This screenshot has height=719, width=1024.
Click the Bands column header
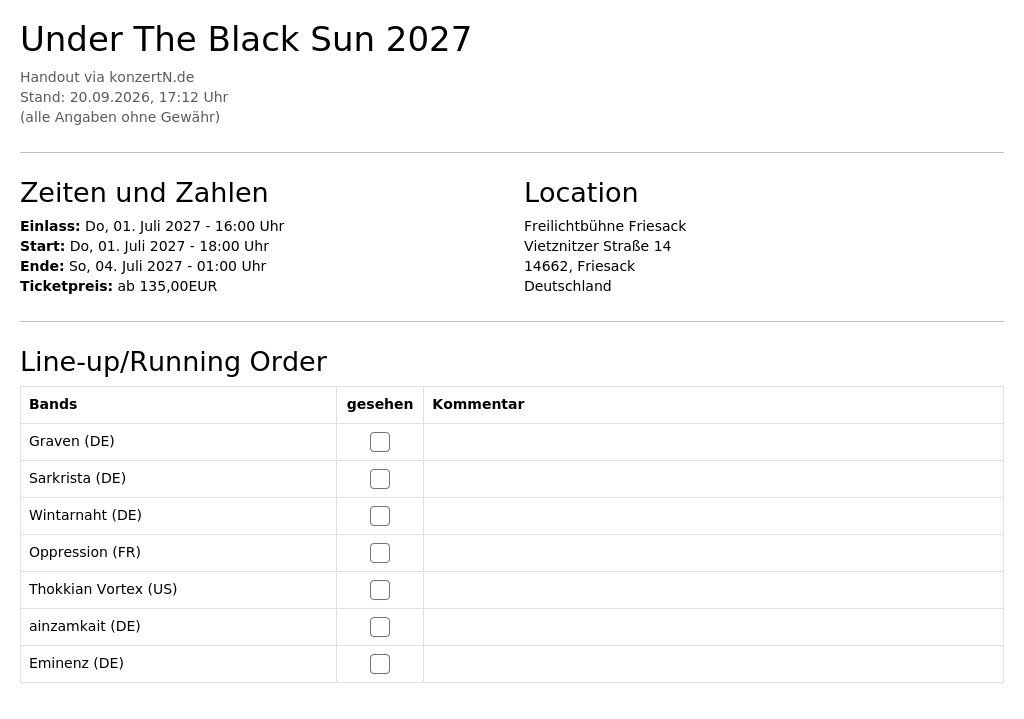53,404
